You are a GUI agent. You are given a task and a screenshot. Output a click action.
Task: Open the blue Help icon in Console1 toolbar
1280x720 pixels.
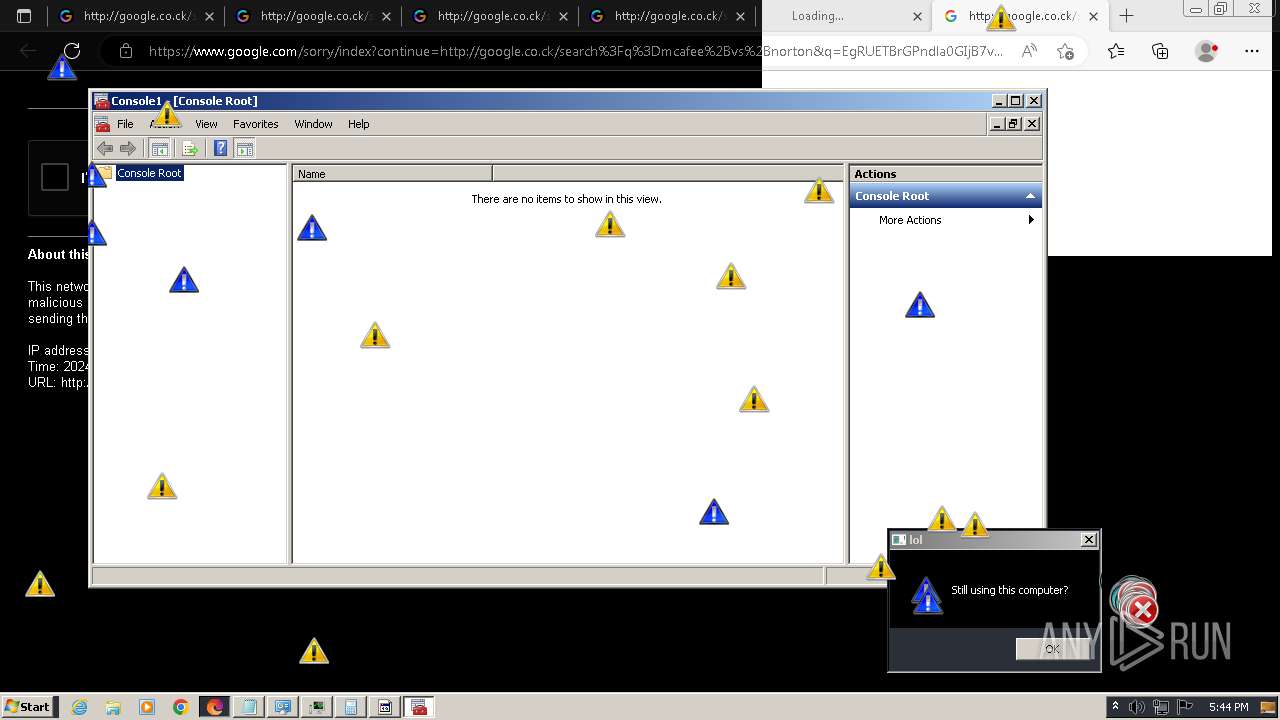(221, 149)
